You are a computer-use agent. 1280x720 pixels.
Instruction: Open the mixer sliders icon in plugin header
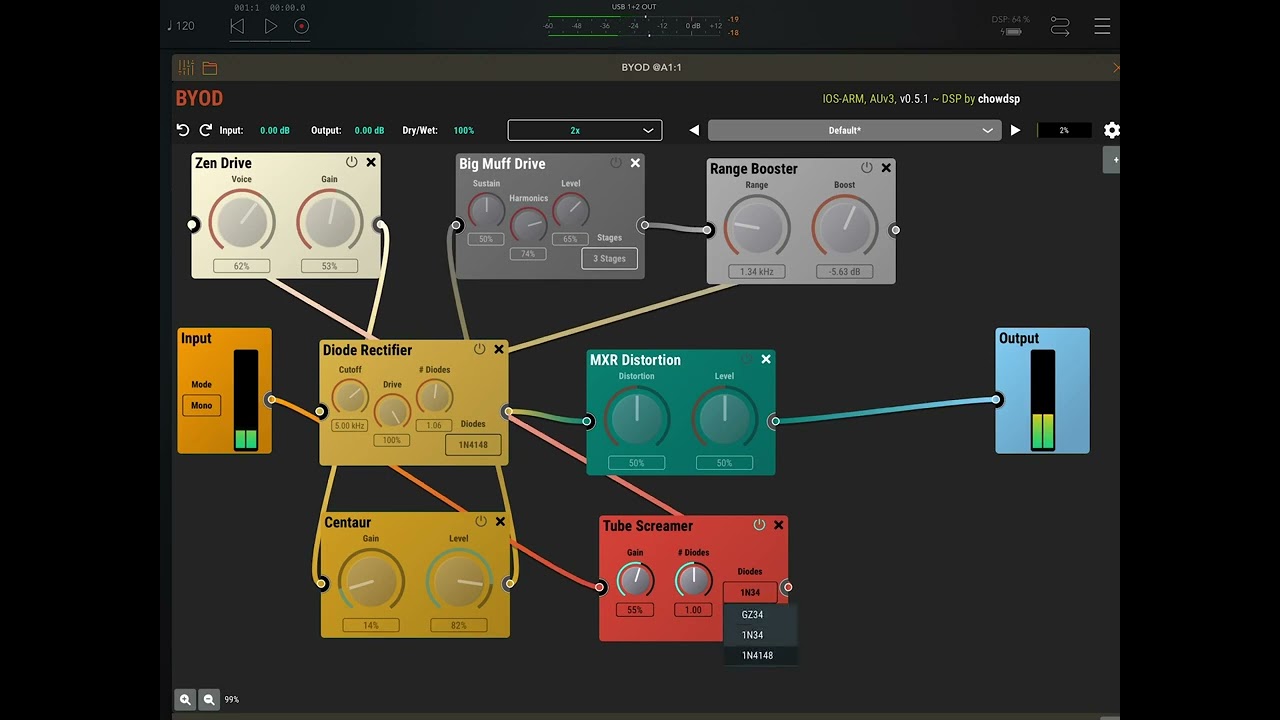click(186, 68)
